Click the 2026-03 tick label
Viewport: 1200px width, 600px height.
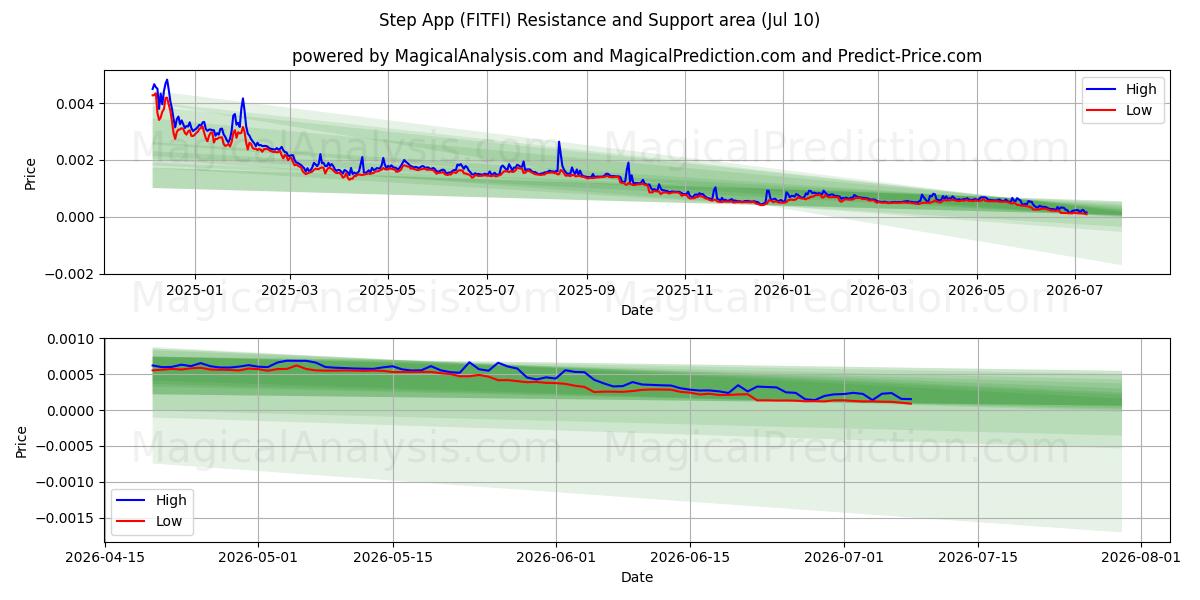pyautogui.click(x=878, y=290)
